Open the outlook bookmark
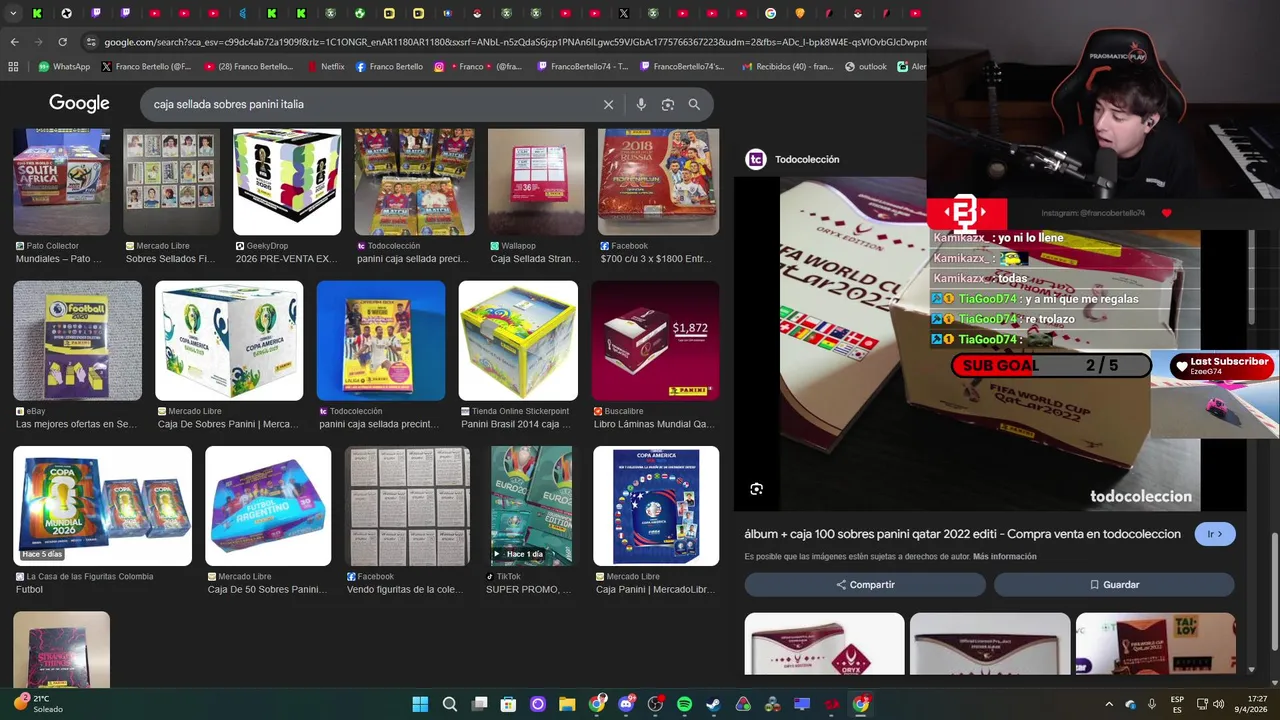 tap(865, 67)
